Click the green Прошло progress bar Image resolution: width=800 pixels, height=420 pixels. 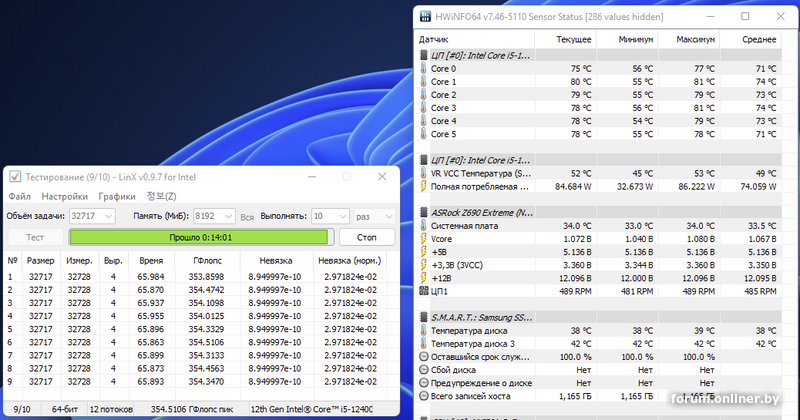pos(198,237)
